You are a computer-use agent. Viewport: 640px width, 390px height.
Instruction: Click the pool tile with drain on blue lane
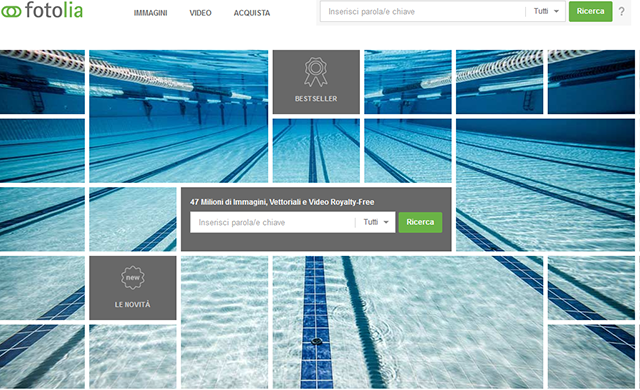(408, 322)
